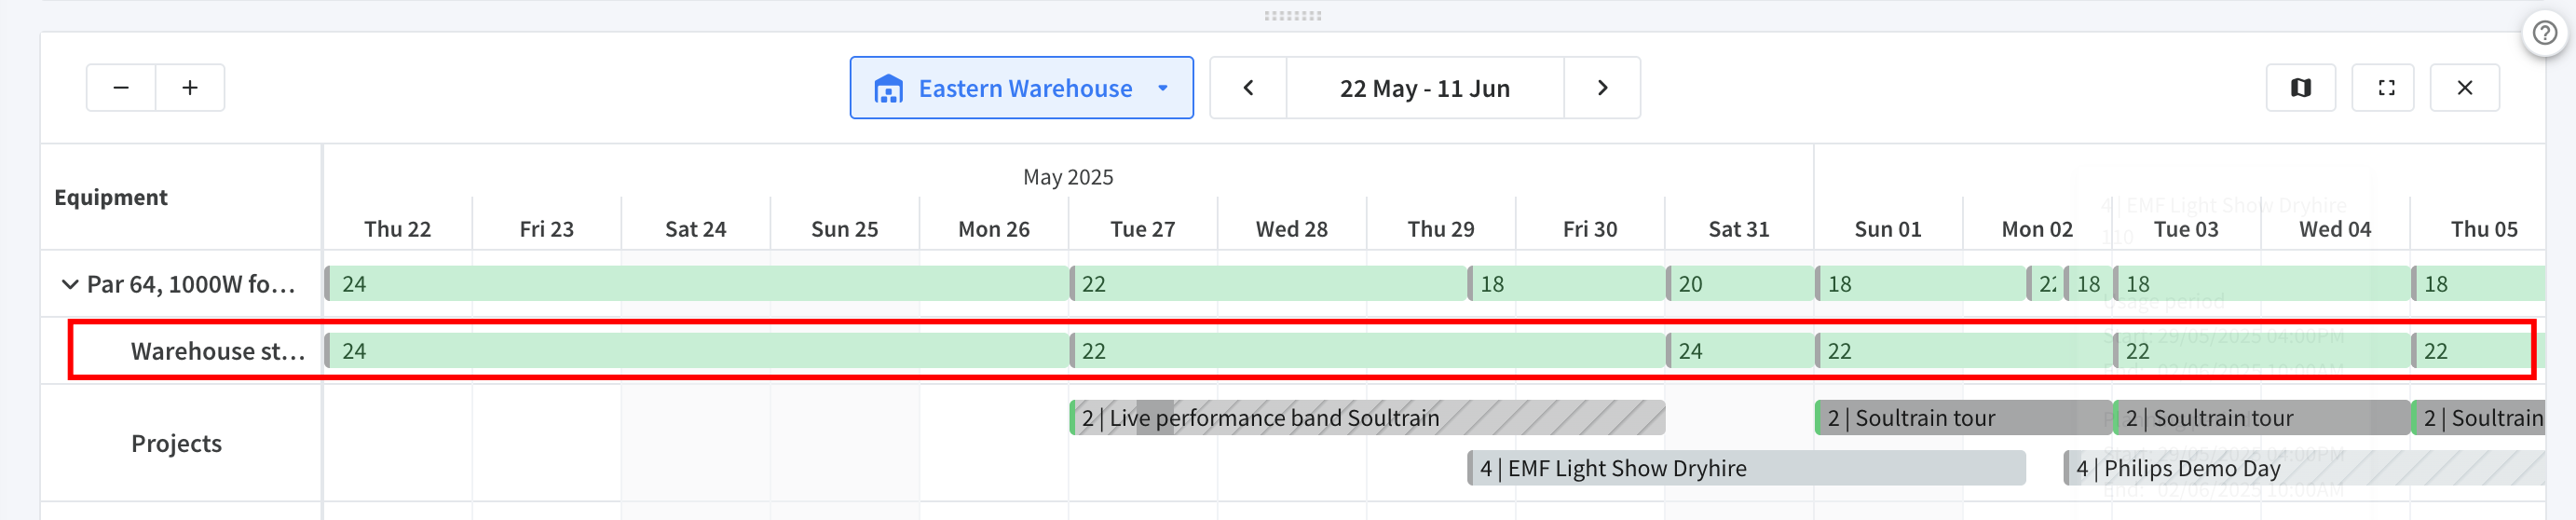Open the help question mark icon
The image size is (2576, 520).
point(2545,34)
